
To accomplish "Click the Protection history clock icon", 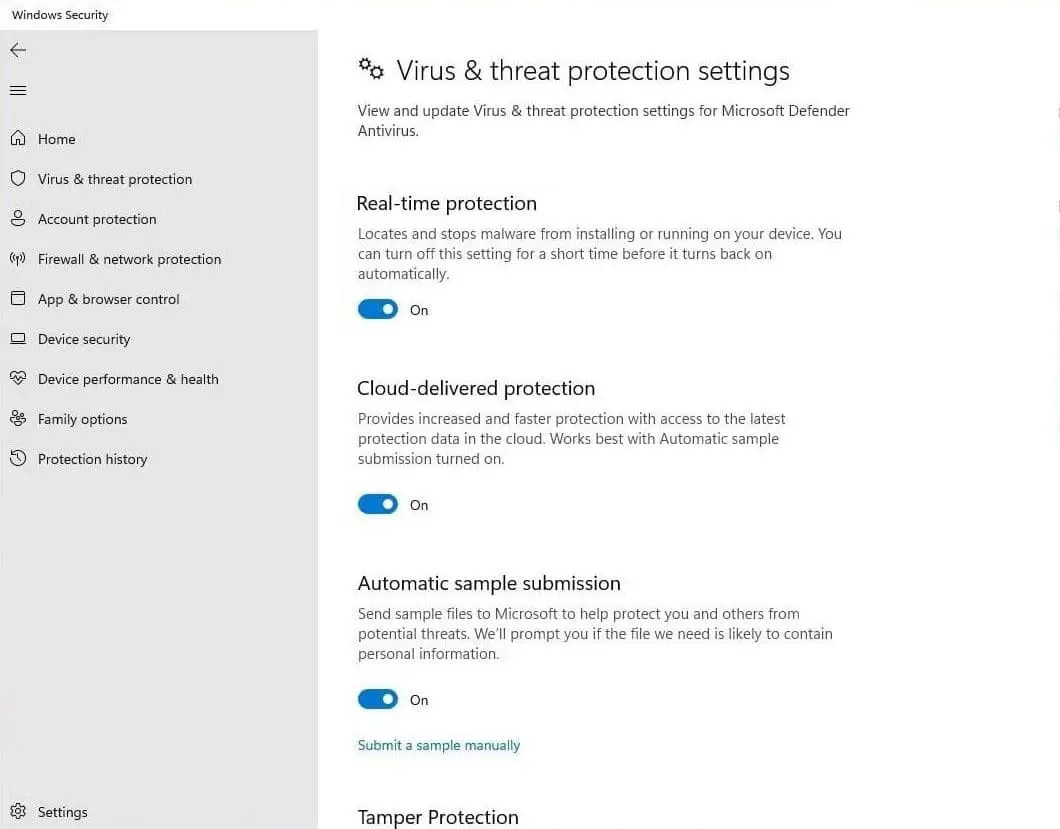I will click(18, 459).
